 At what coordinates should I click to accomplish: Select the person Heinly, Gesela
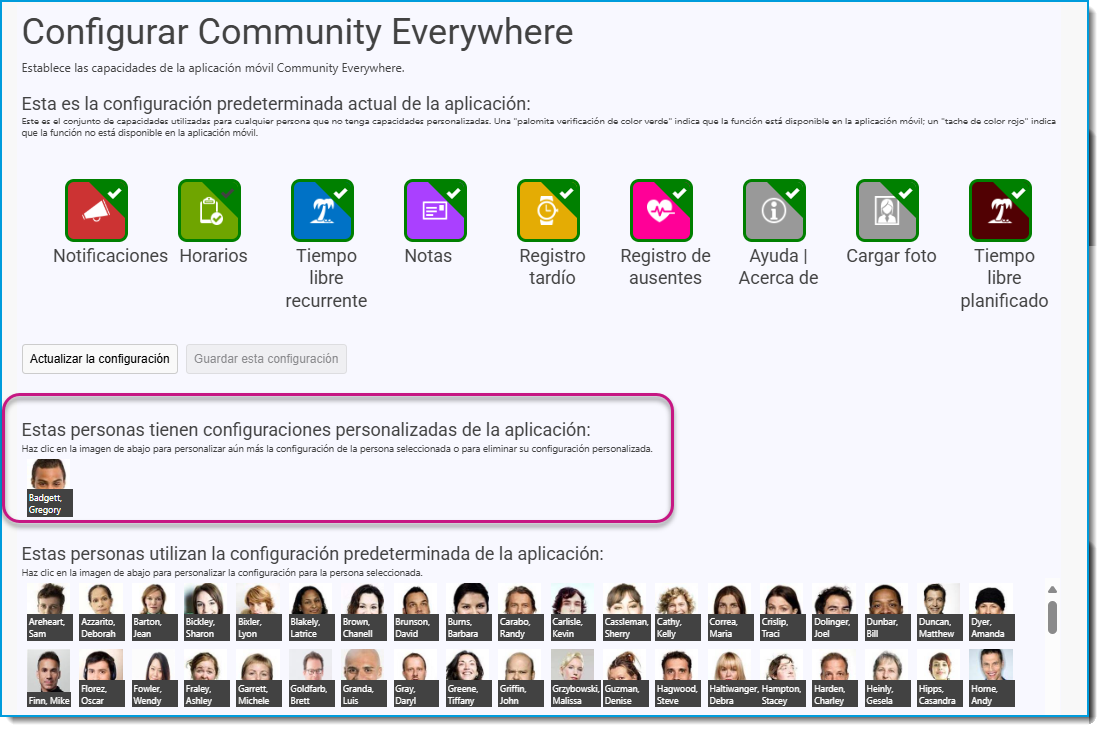(887, 678)
